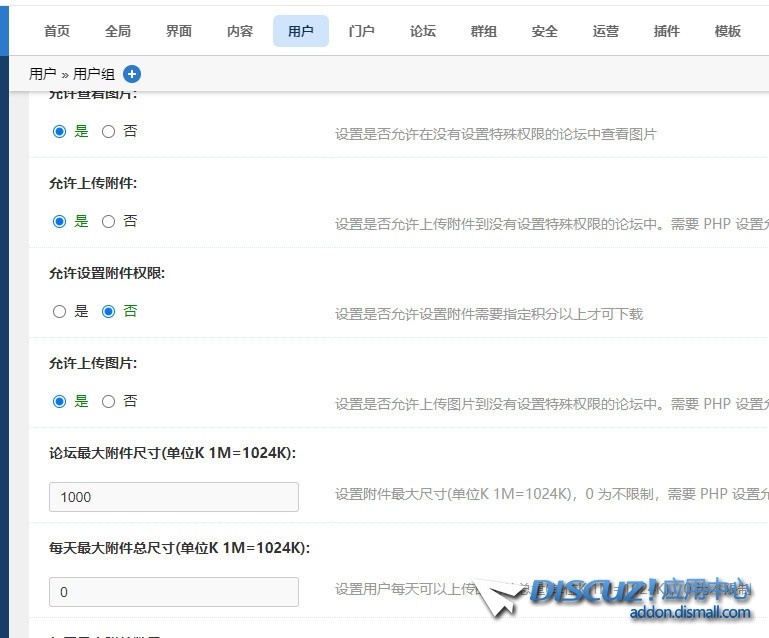The height and width of the screenshot is (638, 769).
Task: Open the 首页 tab
Action: (57, 31)
